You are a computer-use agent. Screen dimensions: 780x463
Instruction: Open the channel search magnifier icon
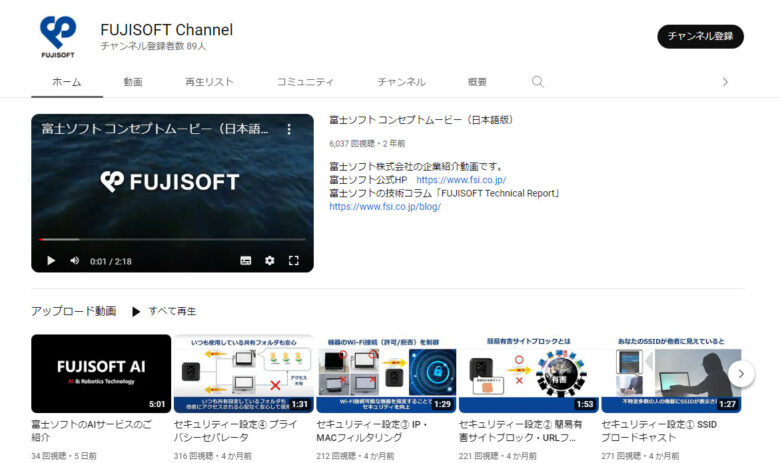537,82
